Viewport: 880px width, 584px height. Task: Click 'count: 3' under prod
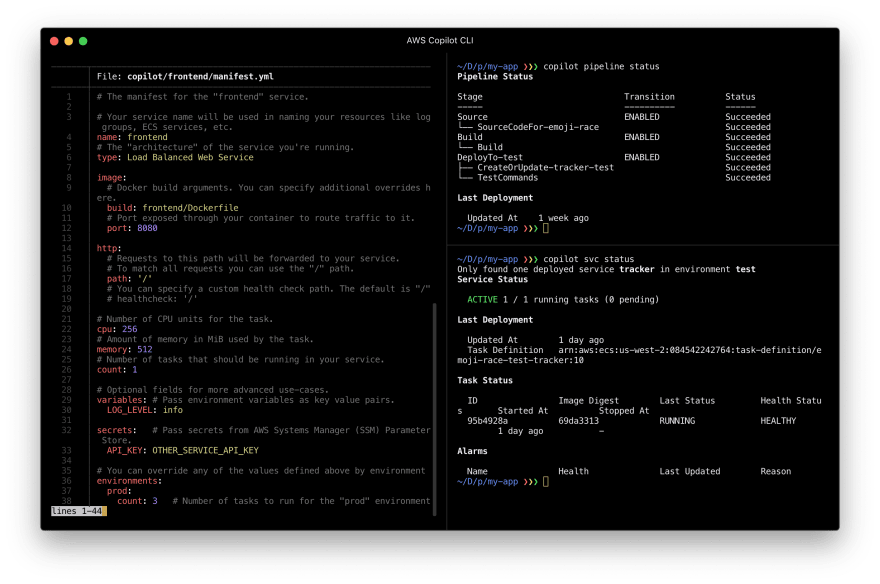137,500
